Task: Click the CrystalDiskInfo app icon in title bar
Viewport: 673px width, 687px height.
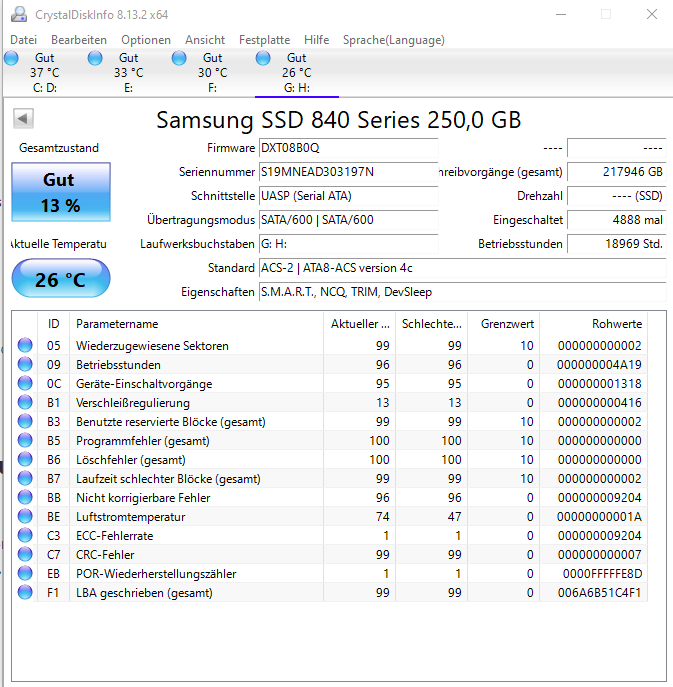Action: coord(19,14)
